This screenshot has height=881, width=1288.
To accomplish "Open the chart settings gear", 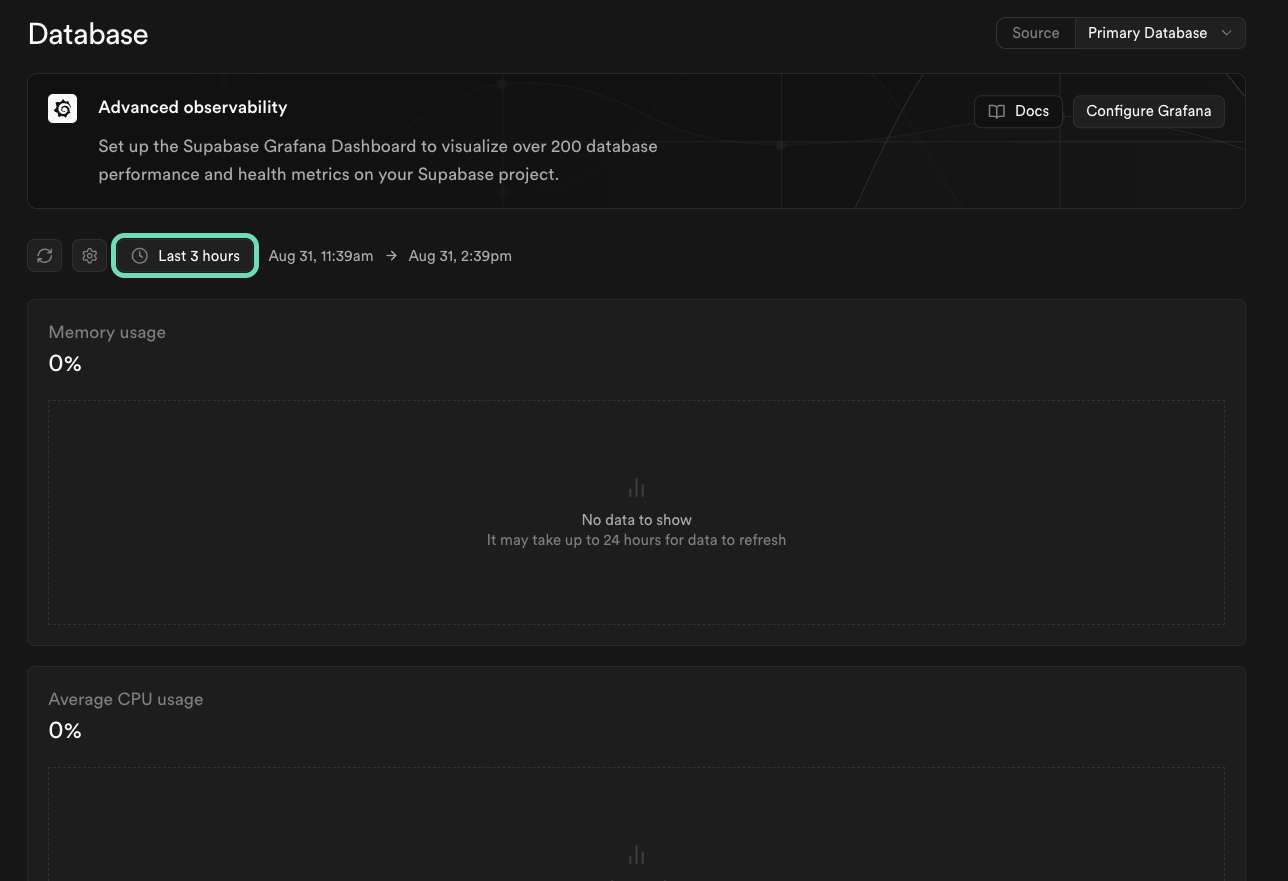I will point(89,256).
